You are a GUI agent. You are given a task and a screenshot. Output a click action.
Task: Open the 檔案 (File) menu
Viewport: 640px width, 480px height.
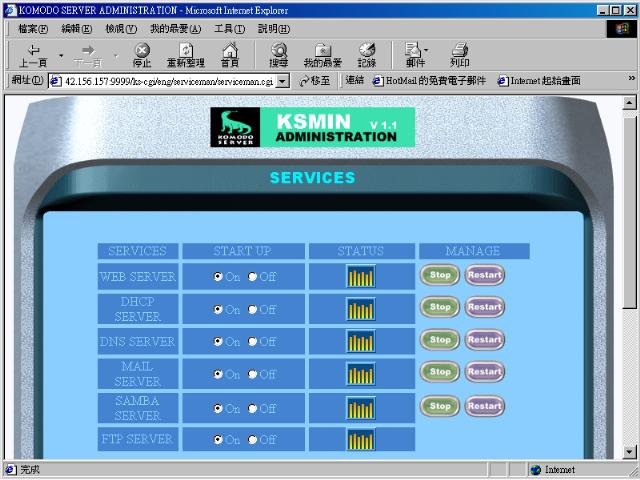coord(32,28)
